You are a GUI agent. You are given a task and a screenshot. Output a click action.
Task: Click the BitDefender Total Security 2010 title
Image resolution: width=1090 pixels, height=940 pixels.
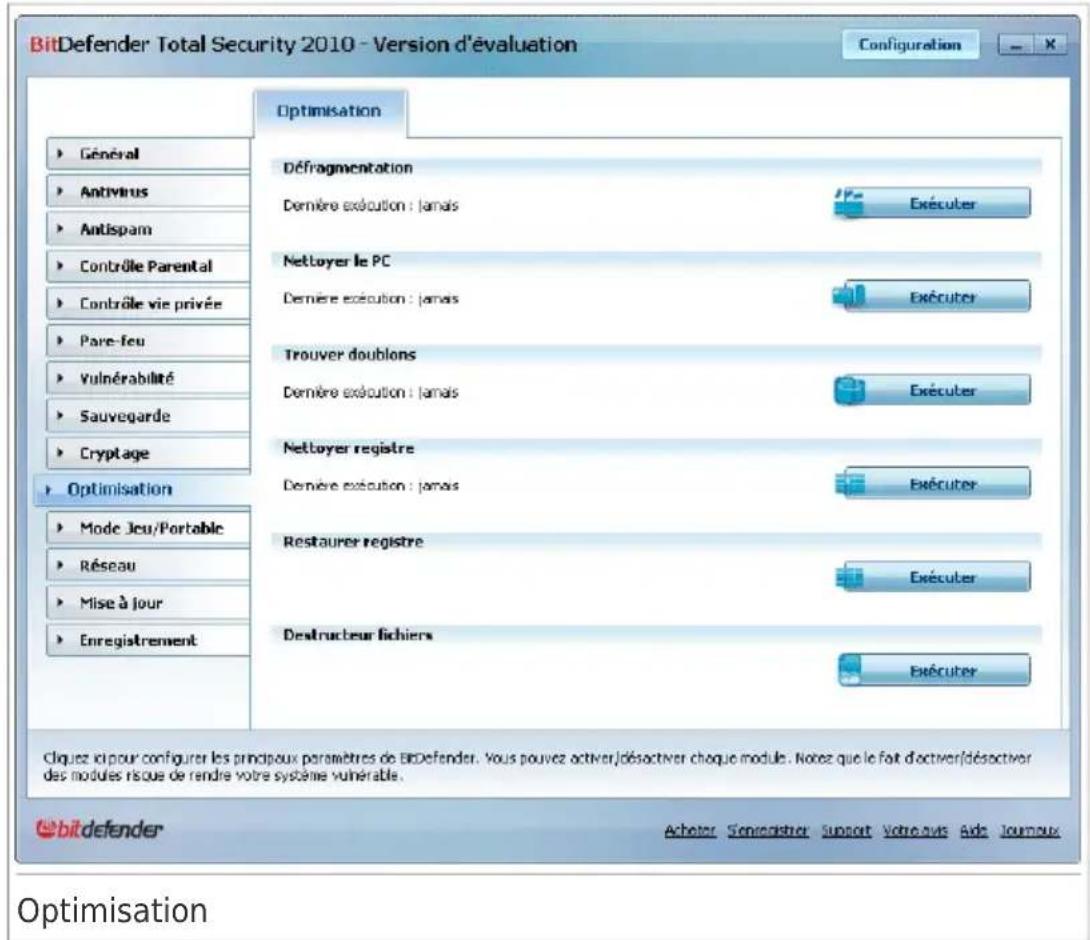tap(303, 44)
